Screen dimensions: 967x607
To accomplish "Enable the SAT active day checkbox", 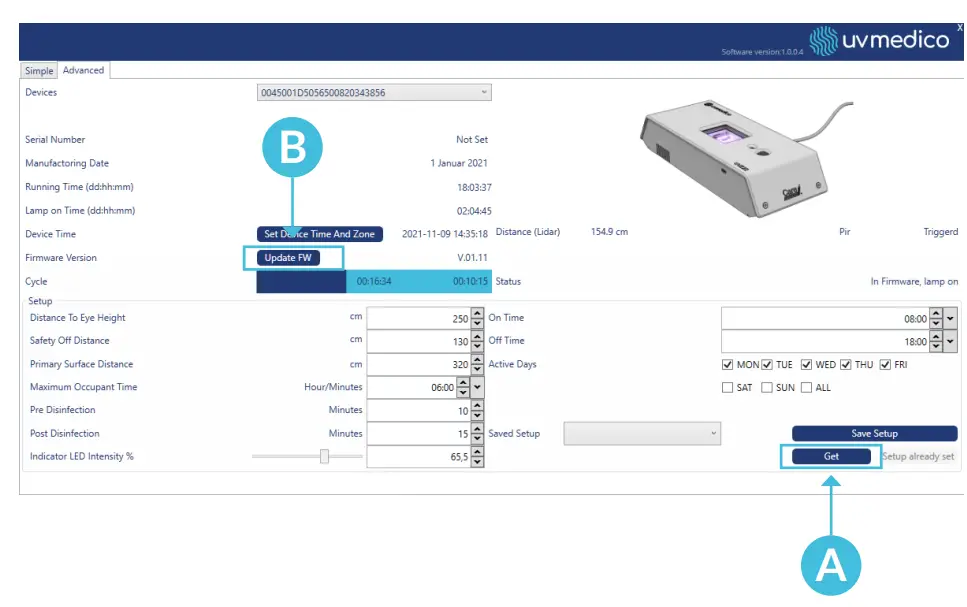I will tap(728, 387).
